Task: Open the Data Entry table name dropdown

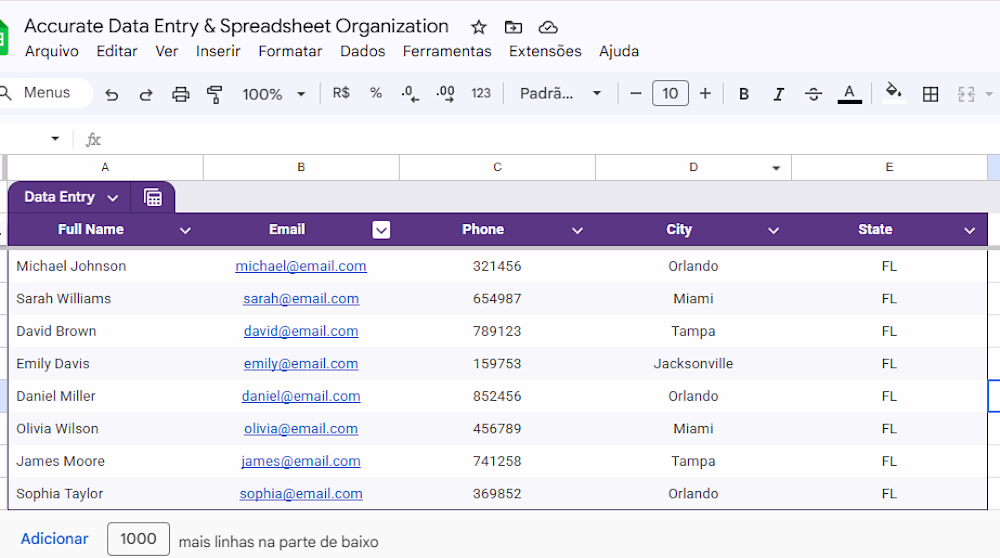Action: coord(113,198)
